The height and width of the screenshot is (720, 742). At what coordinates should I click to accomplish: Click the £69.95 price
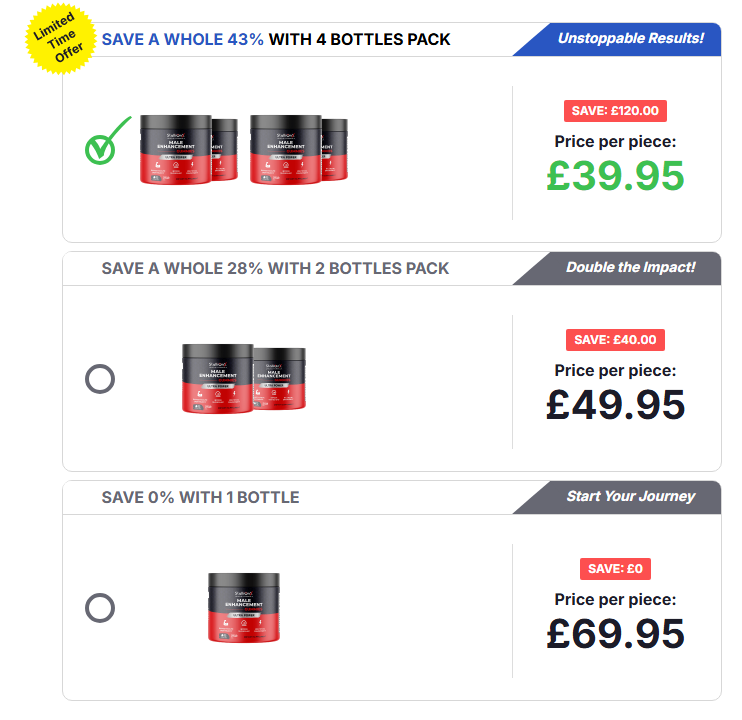(x=615, y=633)
